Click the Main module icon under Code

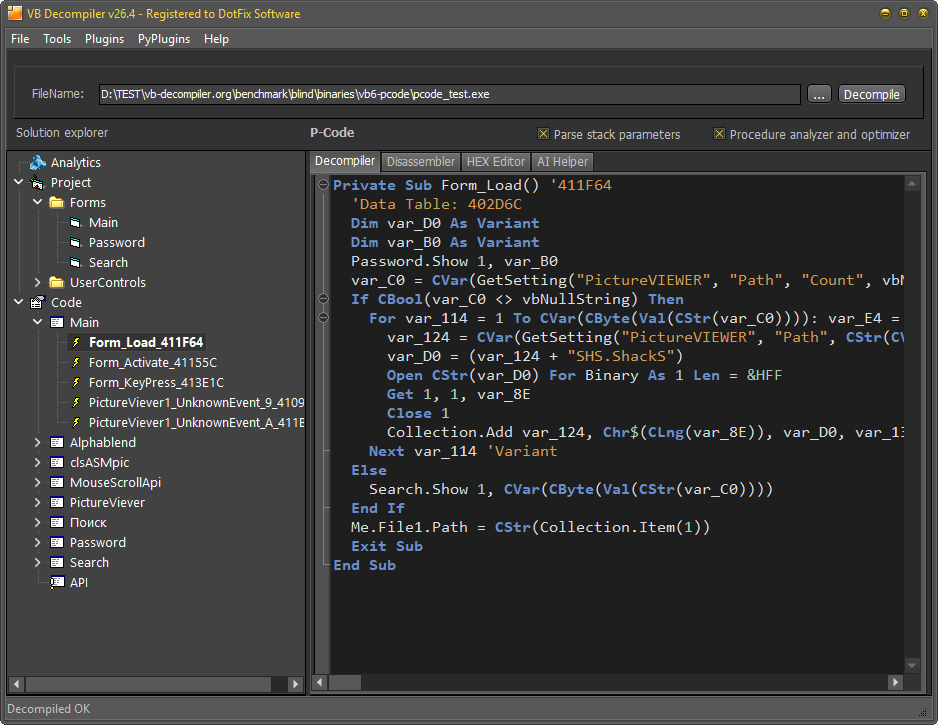pyautogui.click(x=57, y=322)
